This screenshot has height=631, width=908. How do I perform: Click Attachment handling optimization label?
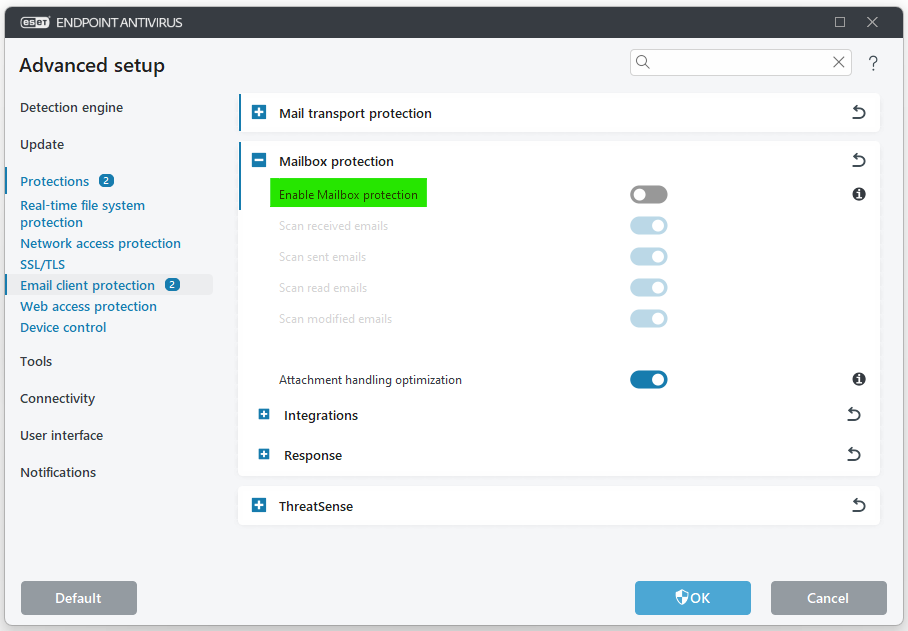click(370, 380)
